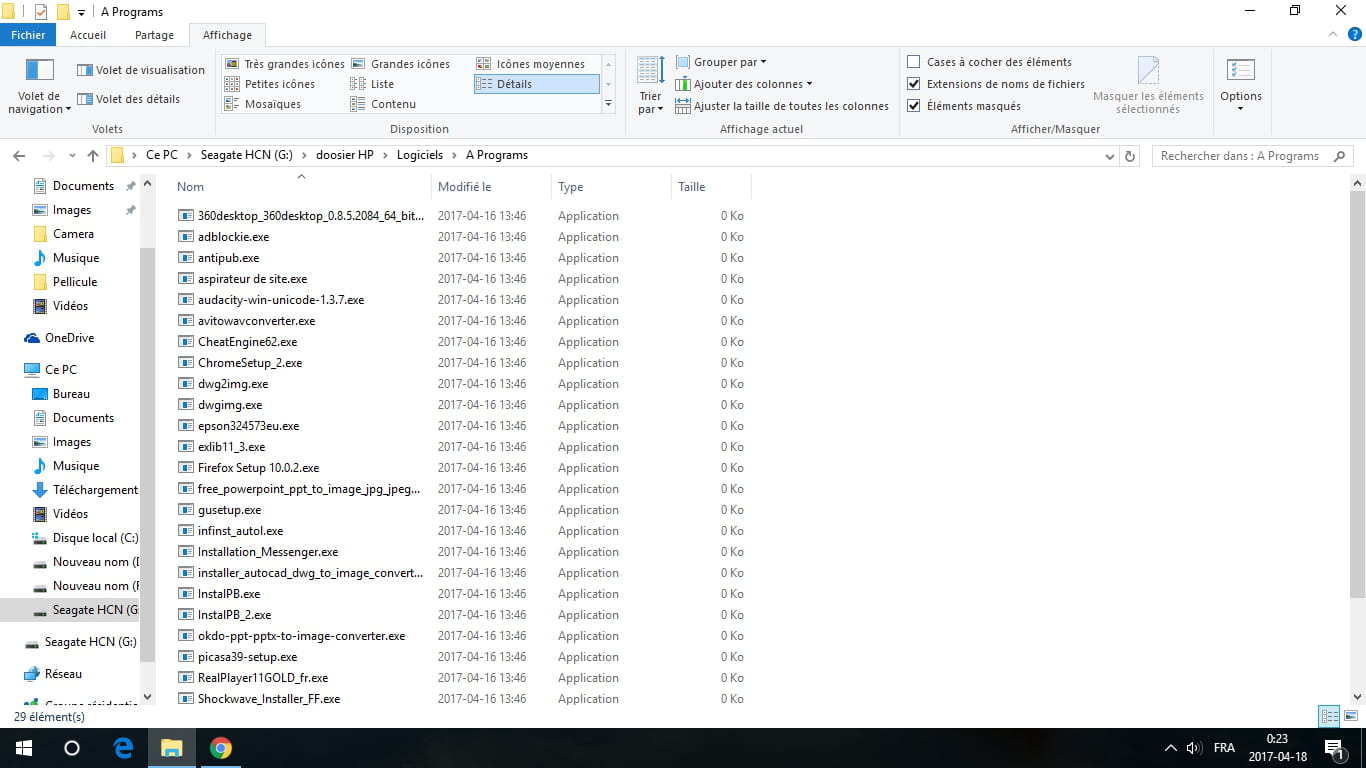
Task: Sort by the Nom column header
Action: click(x=301, y=187)
